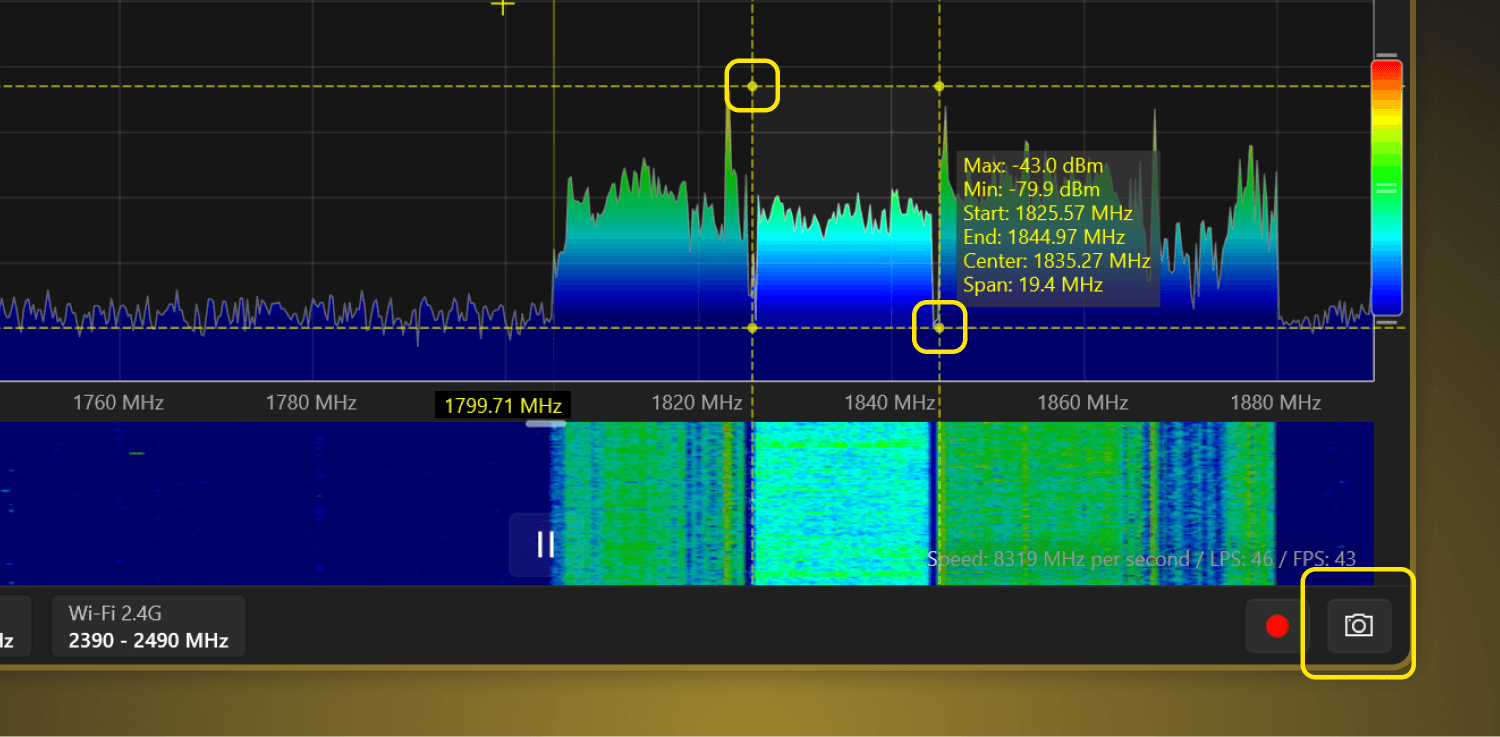The image size is (1500, 737).
Task: Click the bottom-left selection marker dot
Action: click(x=752, y=328)
